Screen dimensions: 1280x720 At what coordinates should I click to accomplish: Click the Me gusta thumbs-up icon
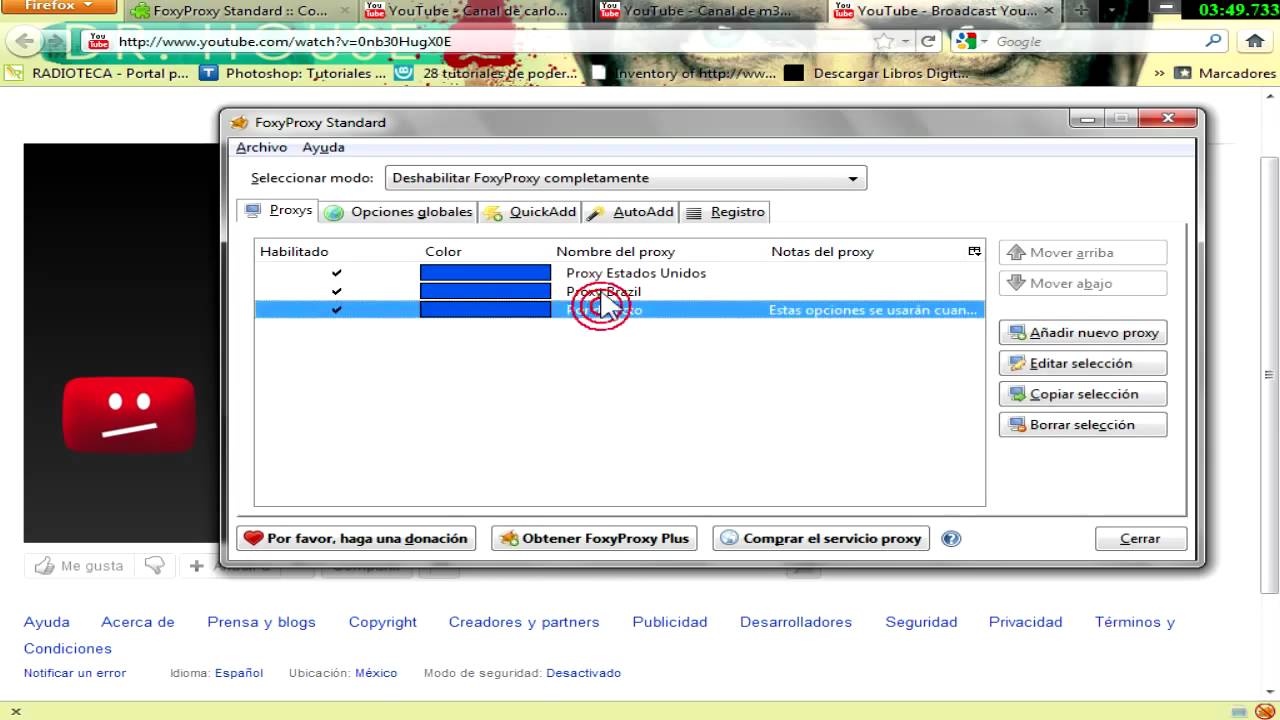[x=45, y=566]
